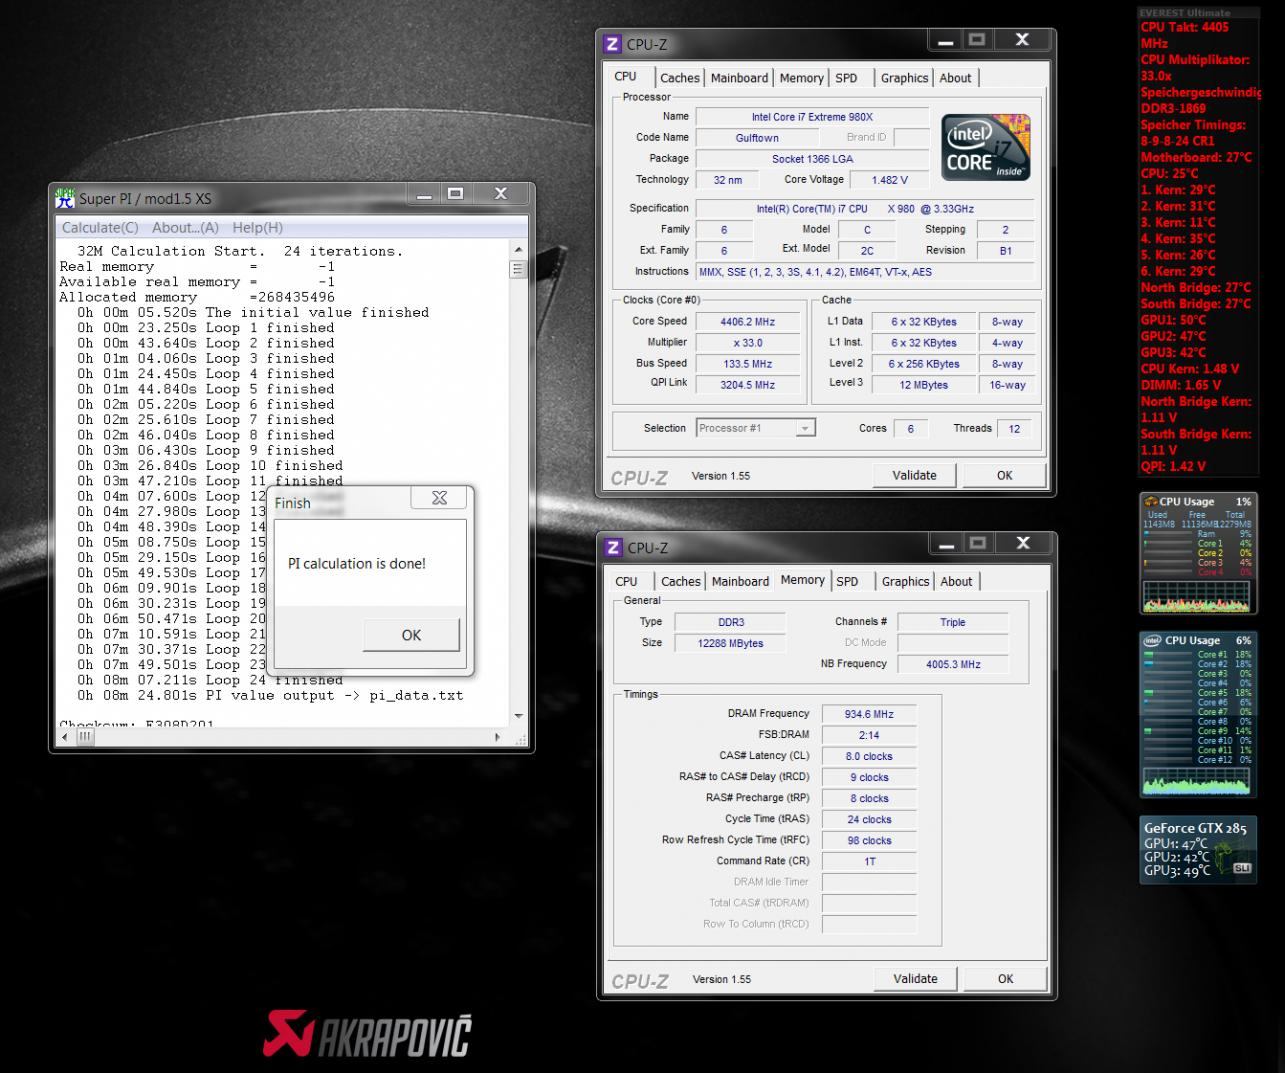Click the Intel Core i7 logo in CPU-Z
Image resolution: width=1285 pixels, height=1073 pixels.
pyautogui.click(x=985, y=147)
